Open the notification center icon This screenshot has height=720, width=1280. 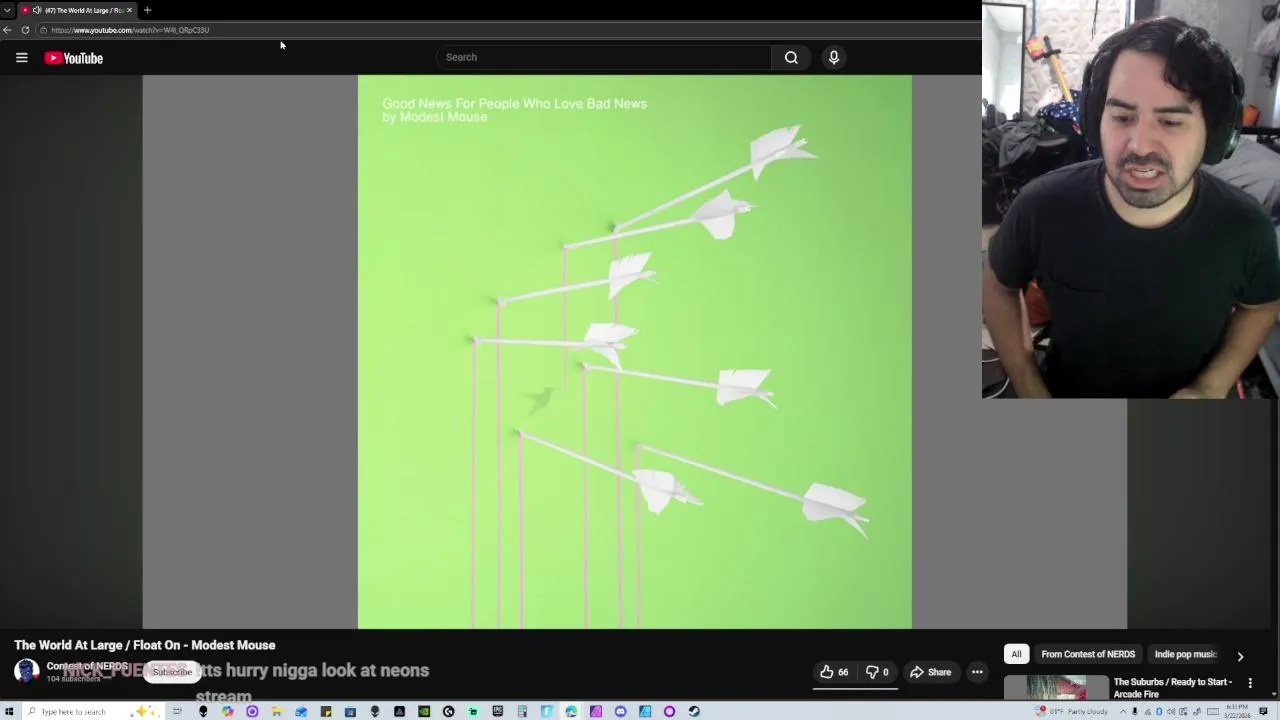pyautogui.click(x=1263, y=711)
